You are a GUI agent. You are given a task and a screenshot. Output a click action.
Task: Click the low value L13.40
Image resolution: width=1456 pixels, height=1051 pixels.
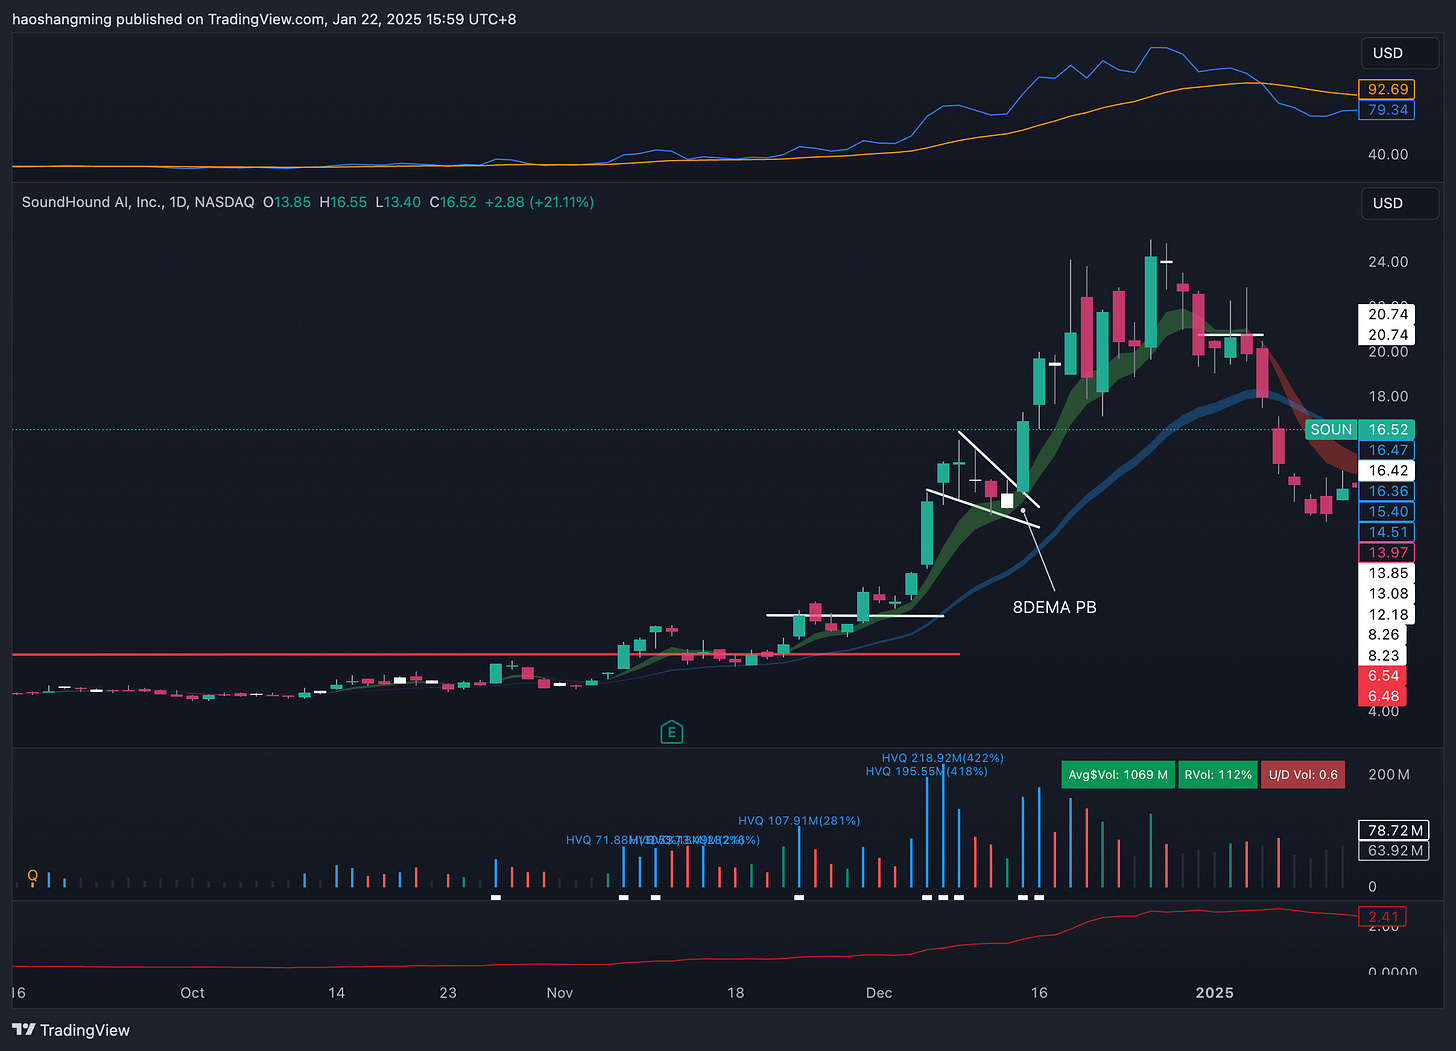tap(398, 202)
